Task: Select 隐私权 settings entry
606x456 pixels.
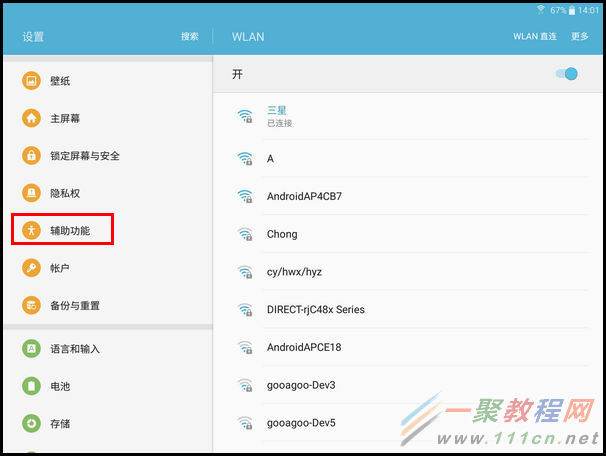Action: pos(108,193)
